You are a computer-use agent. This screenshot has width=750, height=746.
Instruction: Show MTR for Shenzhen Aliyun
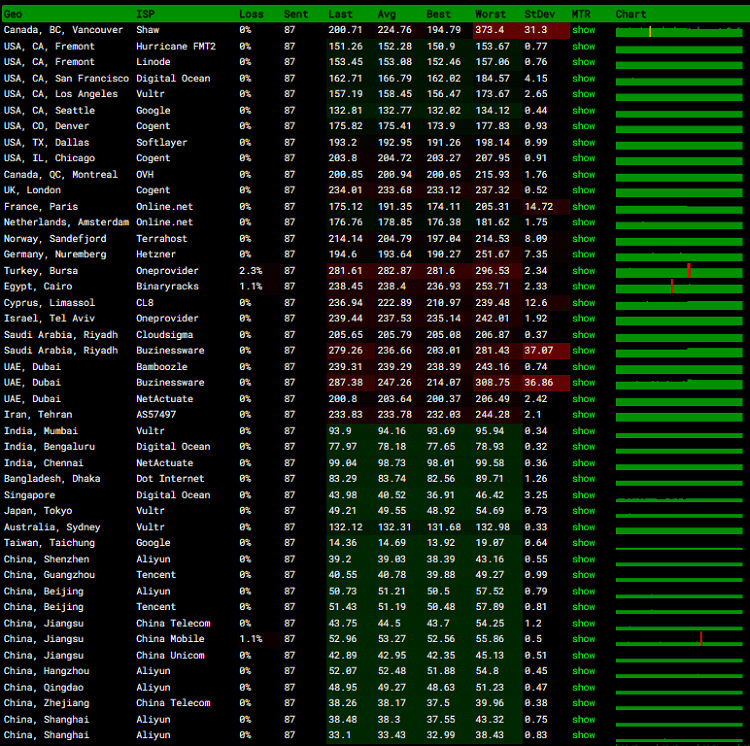[x=584, y=559]
